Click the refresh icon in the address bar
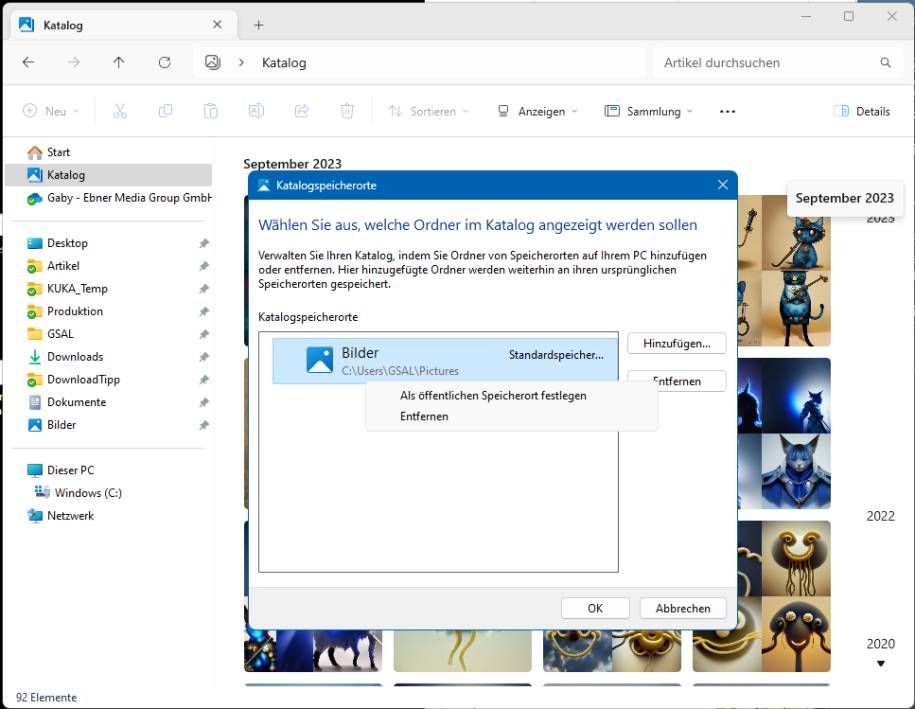 pos(164,62)
